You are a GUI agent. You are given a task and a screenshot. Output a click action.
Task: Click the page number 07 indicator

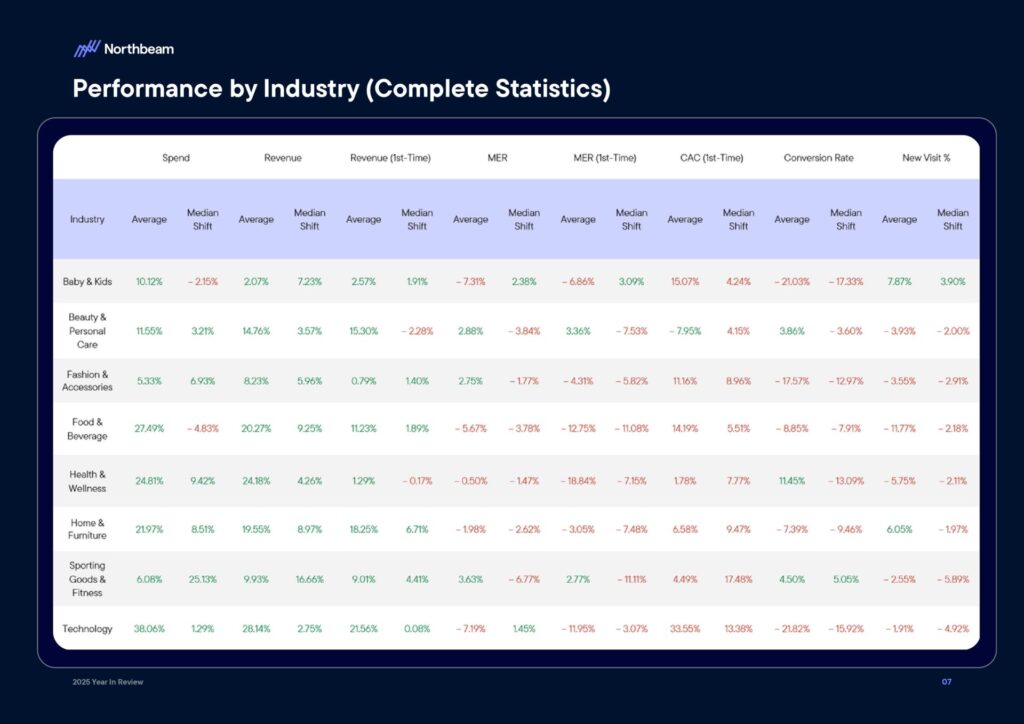pos(947,681)
